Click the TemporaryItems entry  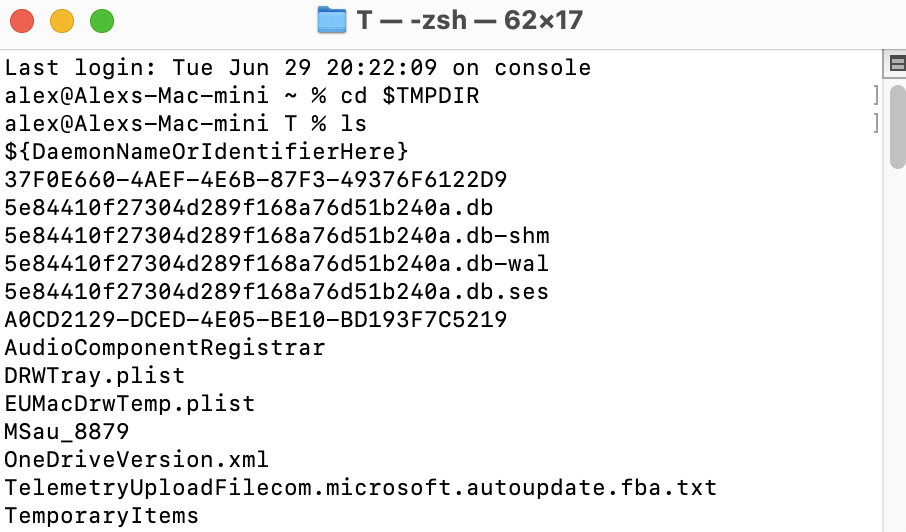(102, 516)
